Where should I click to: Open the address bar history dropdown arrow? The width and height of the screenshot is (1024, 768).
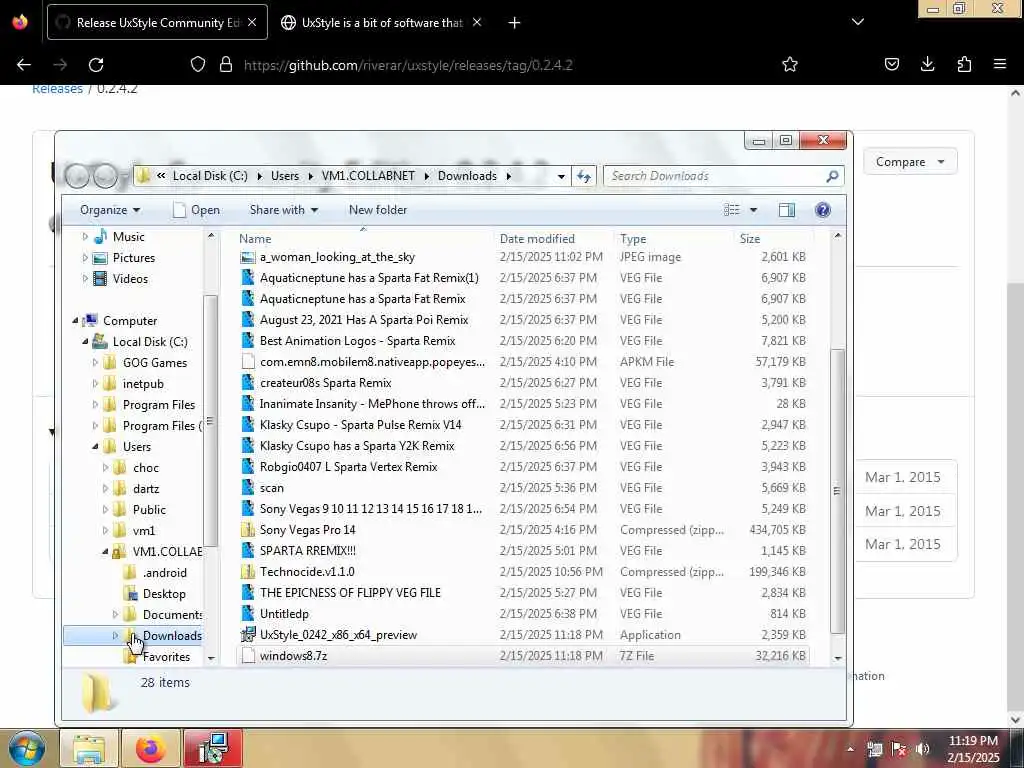point(561,176)
